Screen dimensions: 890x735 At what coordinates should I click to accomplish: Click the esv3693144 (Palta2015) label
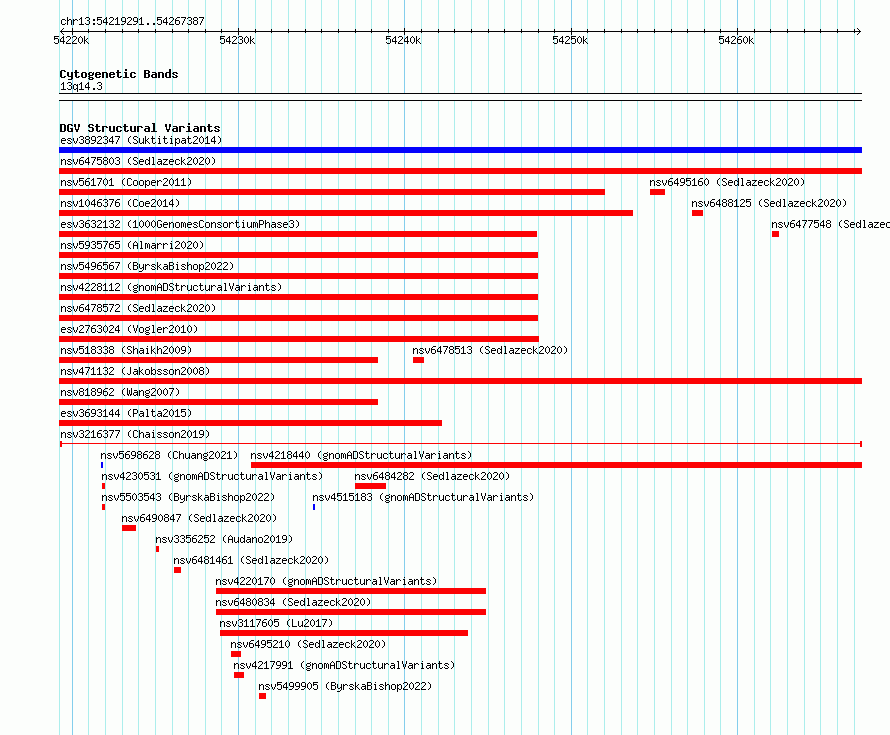(x=126, y=413)
